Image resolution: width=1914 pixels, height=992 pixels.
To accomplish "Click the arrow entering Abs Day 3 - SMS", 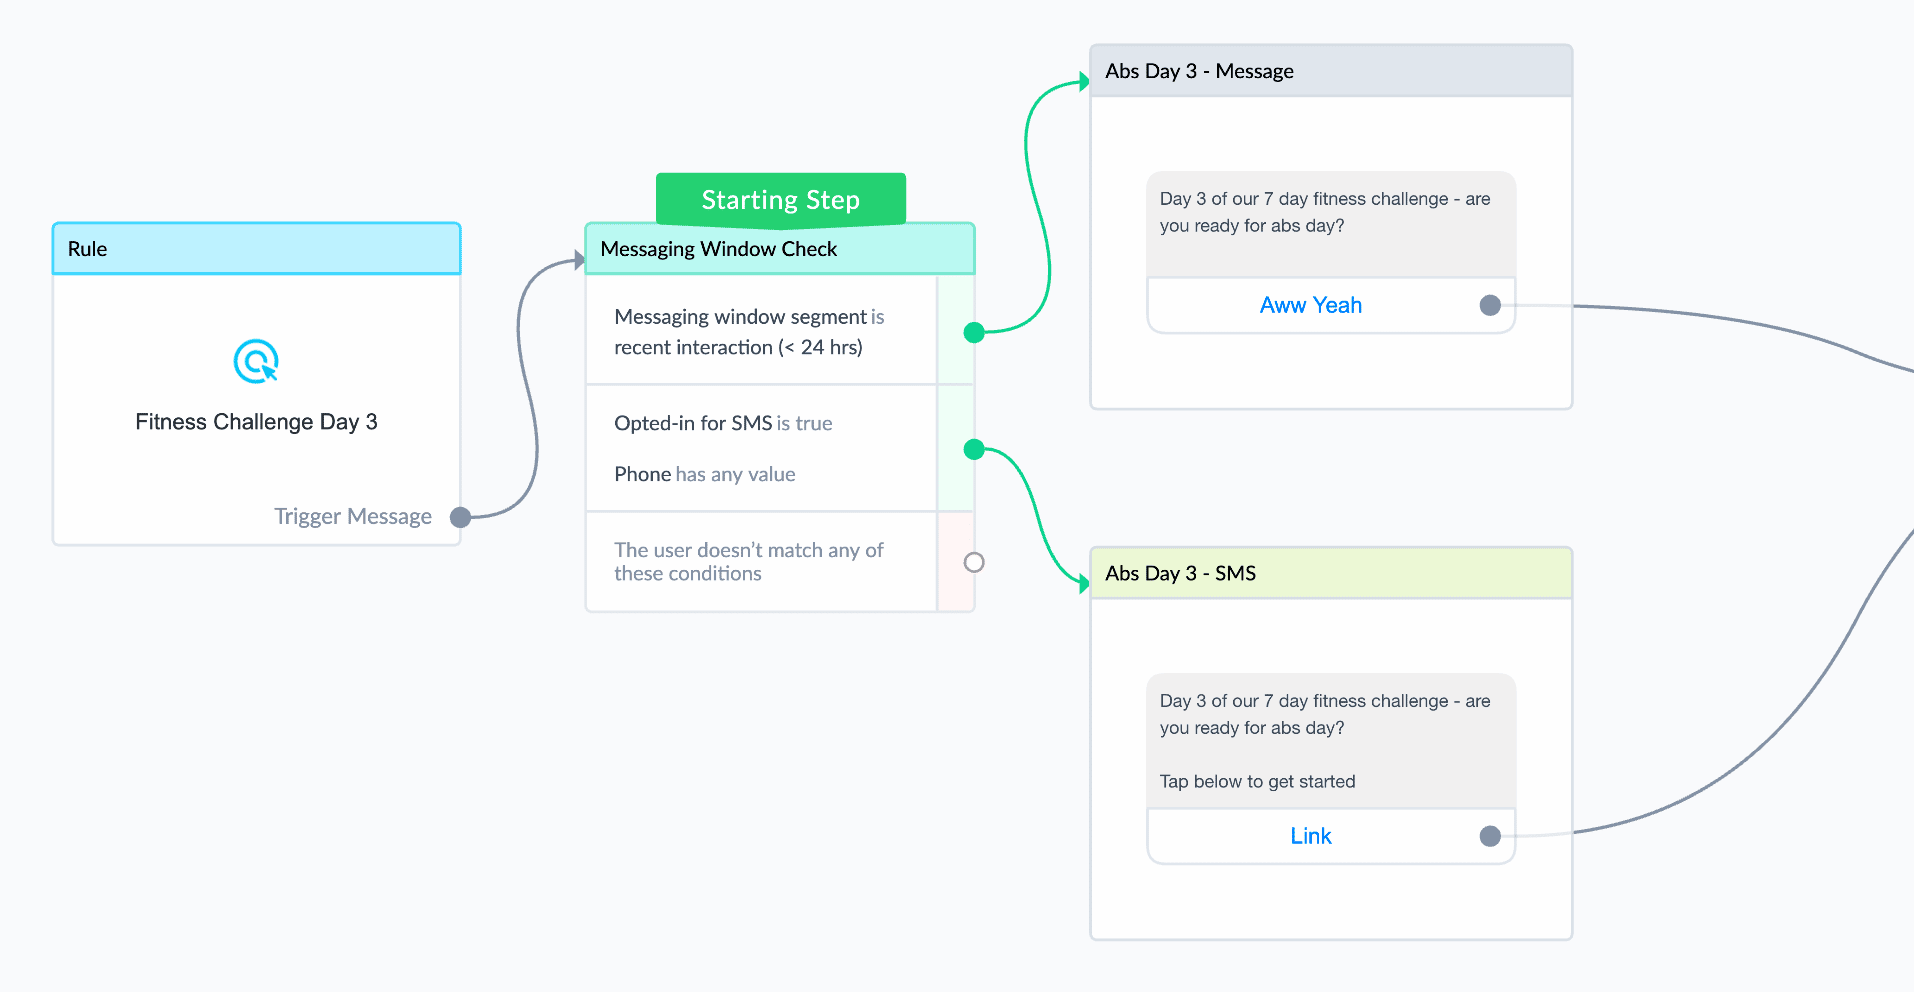I will point(1084,584).
